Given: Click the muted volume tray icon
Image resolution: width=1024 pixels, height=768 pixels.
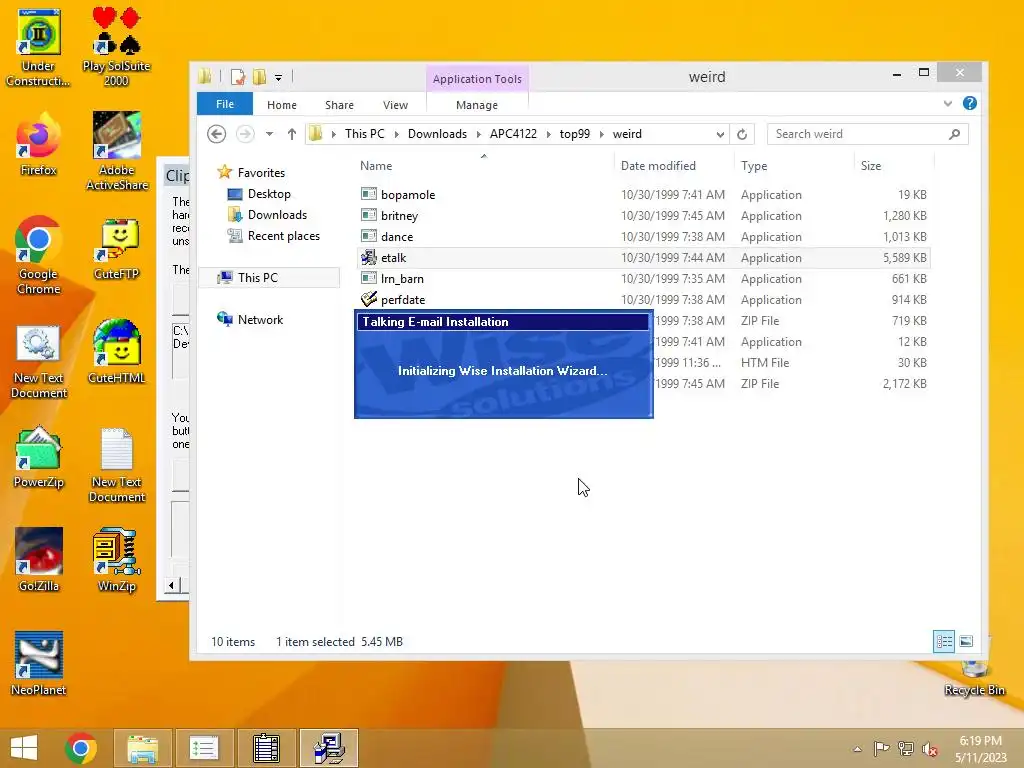Looking at the screenshot, I should click(930, 749).
